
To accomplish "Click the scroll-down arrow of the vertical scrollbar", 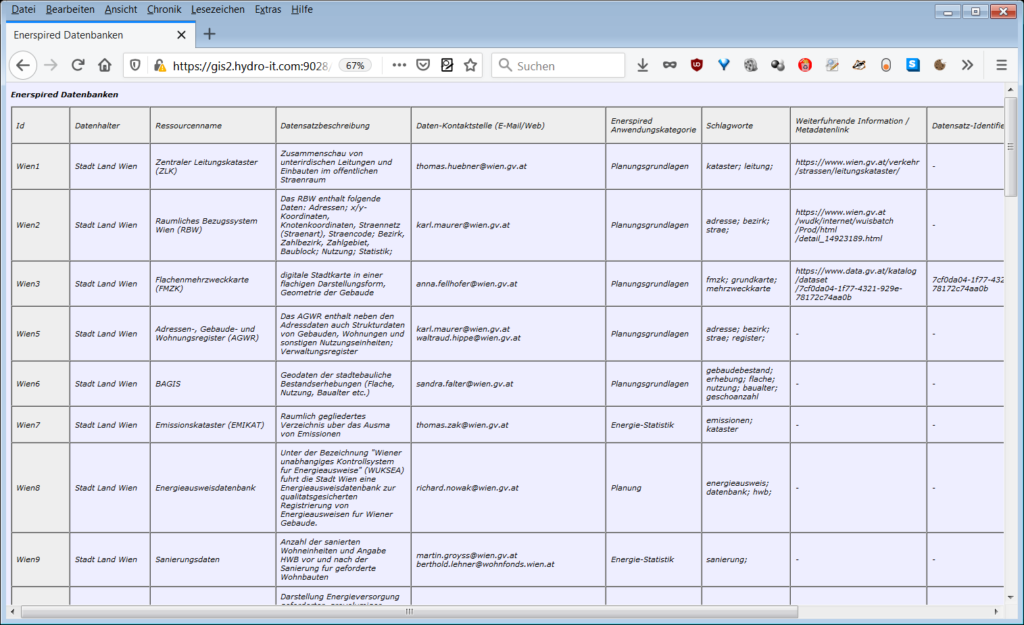I will pyautogui.click(x=1010, y=597).
